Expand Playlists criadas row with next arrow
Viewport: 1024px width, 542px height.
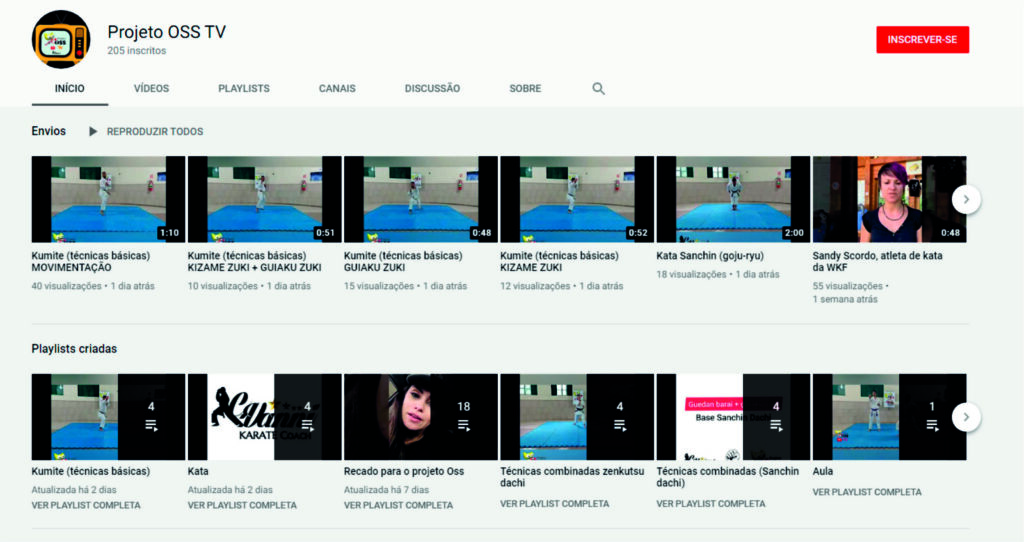click(965, 417)
